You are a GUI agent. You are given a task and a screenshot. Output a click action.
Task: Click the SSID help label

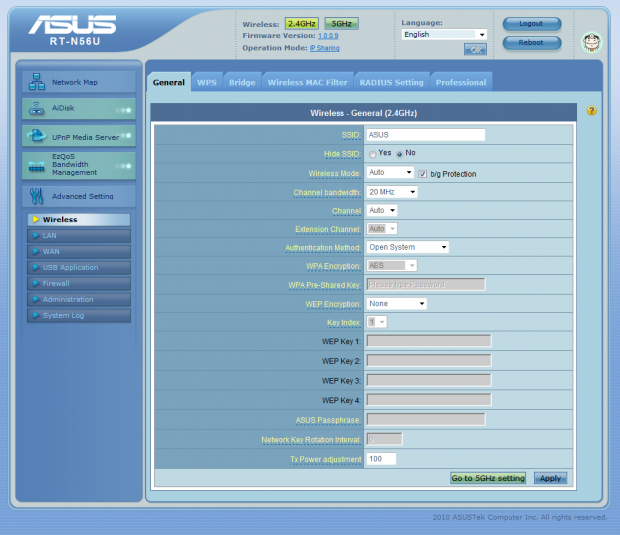point(351,135)
